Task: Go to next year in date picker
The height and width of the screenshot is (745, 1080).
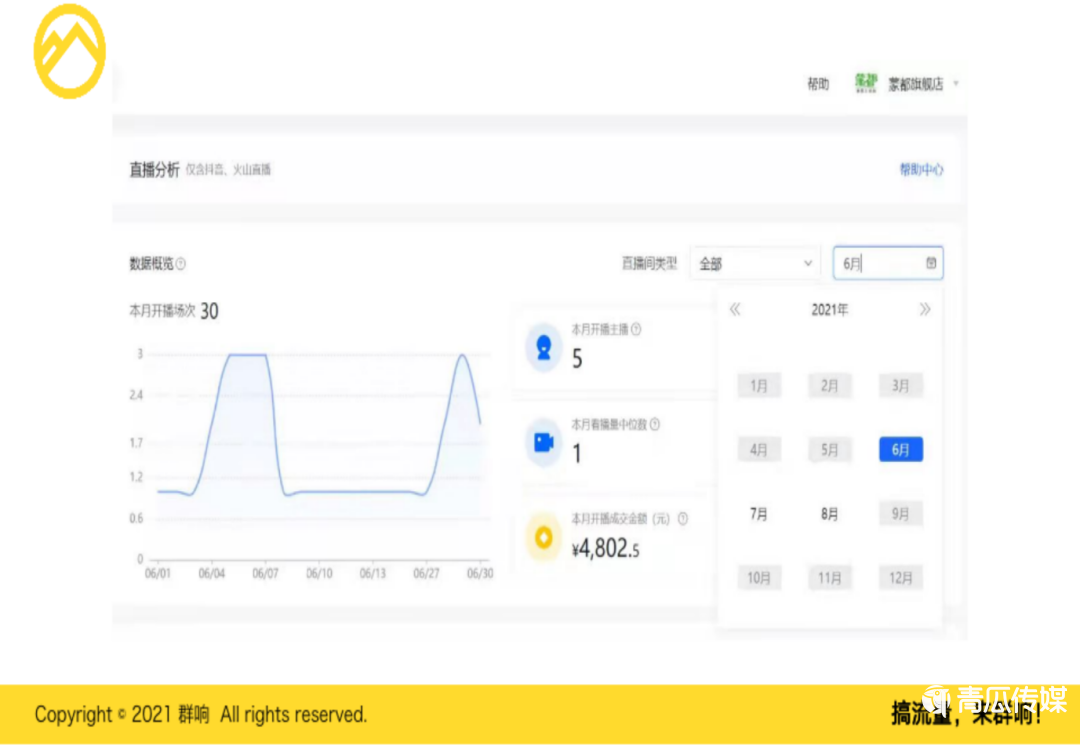Action: click(x=925, y=310)
